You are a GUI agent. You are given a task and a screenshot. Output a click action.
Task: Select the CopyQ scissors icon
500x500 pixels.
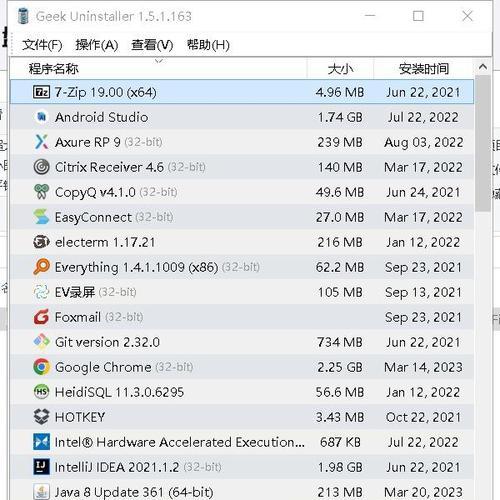(x=41, y=192)
